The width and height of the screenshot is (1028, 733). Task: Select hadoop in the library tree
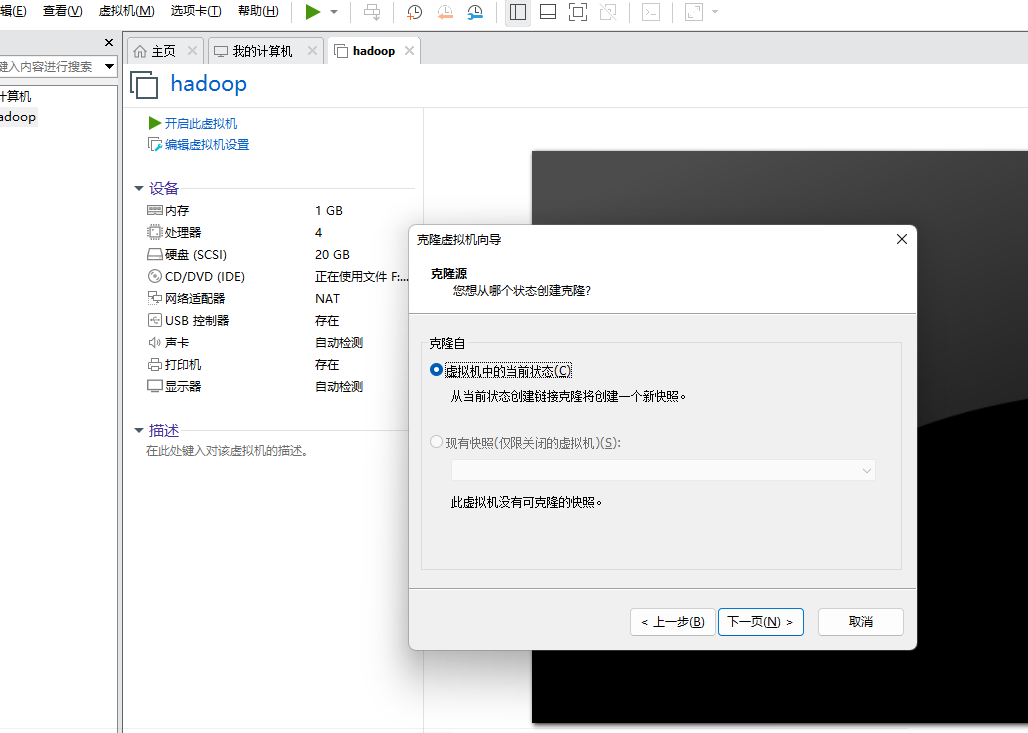18,117
